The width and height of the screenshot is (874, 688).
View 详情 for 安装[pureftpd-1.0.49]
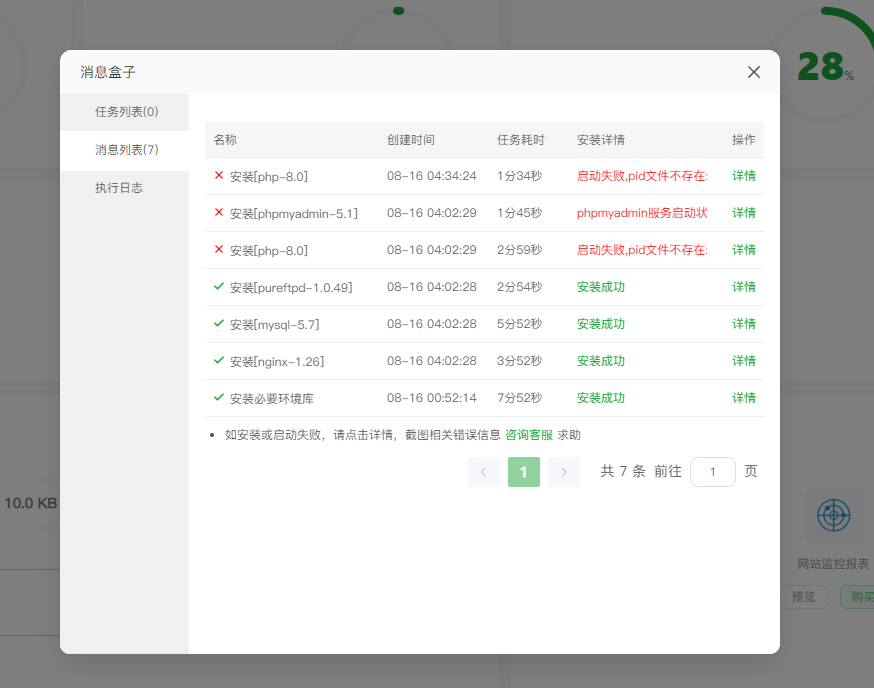click(x=744, y=287)
